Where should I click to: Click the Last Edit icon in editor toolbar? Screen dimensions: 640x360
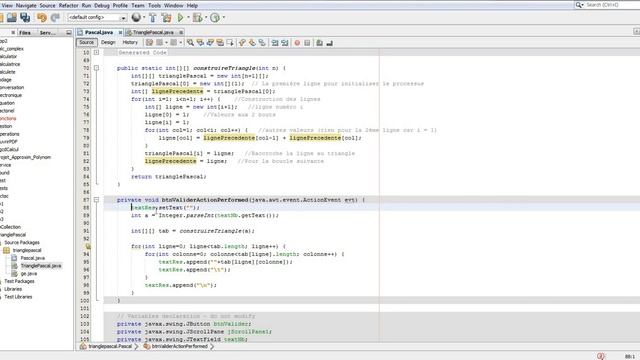149,42
